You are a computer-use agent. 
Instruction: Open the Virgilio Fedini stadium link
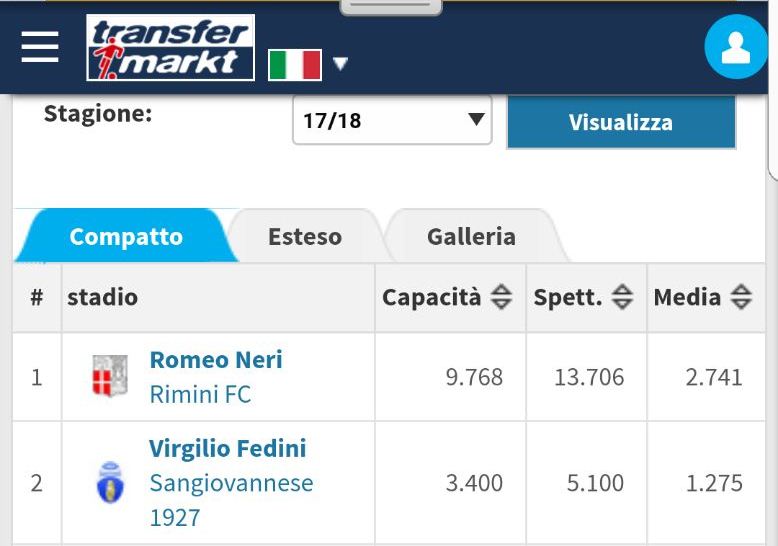[228, 448]
